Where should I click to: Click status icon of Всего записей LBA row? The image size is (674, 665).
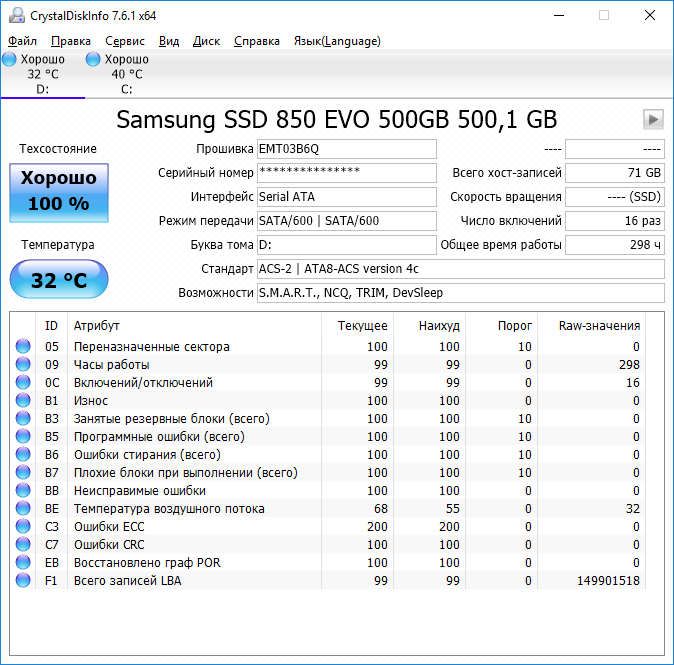(x=23, y=580)
